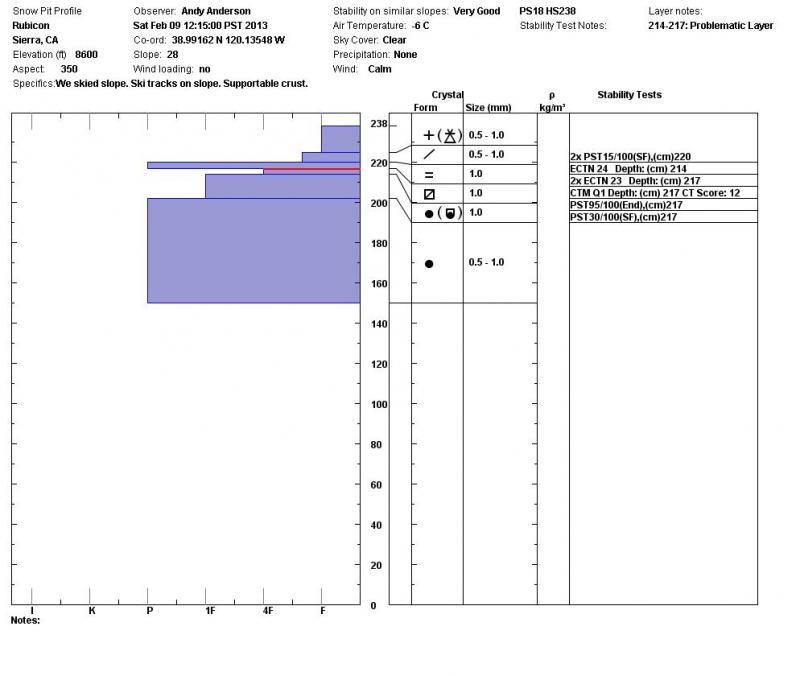Select the largest blue hardness bar
Viewport: 800px width, 676px height.
pyautogui.click(x=253, y=250)
